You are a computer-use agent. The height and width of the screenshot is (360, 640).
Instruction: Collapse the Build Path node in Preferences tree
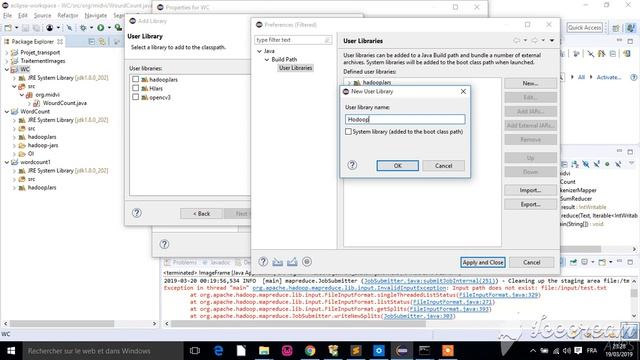point(267,60)
